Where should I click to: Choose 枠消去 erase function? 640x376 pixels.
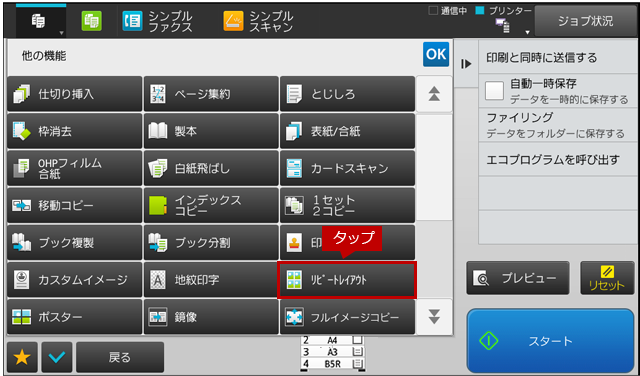coord(75,131)
